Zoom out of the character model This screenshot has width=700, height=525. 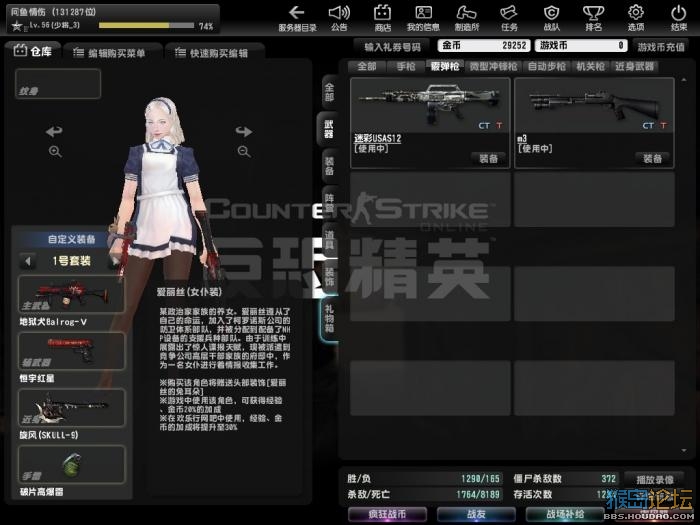click(x=244, y=152)
